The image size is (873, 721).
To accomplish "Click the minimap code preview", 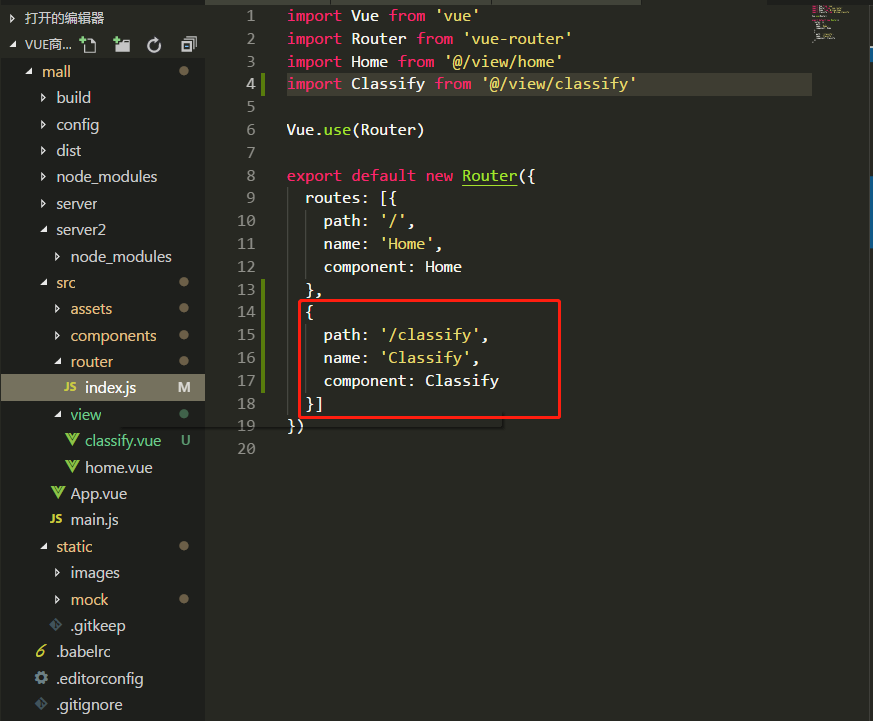I will pos(830,23).
